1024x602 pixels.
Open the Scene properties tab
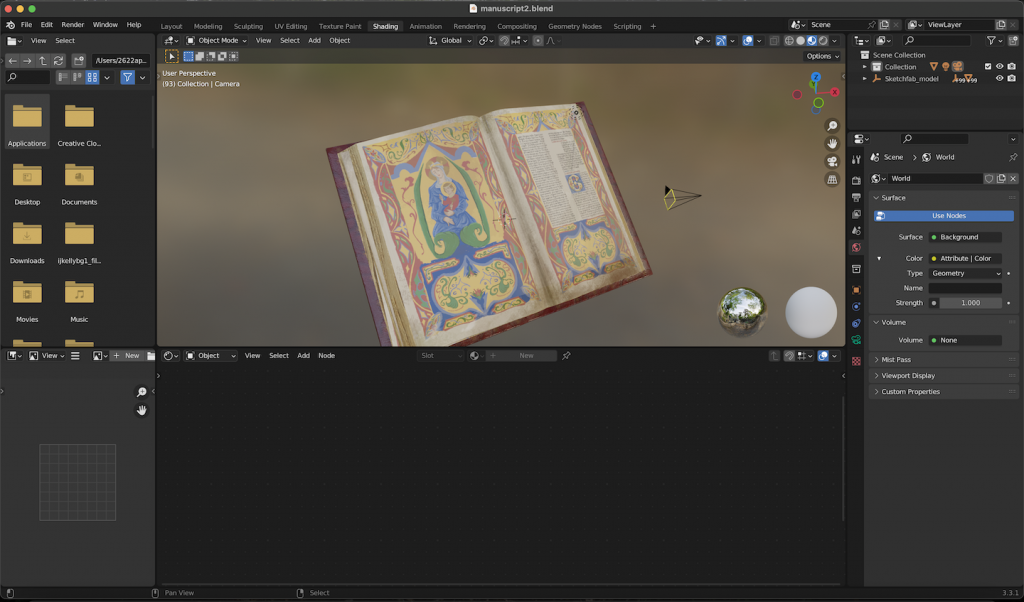tap(856, 230)
